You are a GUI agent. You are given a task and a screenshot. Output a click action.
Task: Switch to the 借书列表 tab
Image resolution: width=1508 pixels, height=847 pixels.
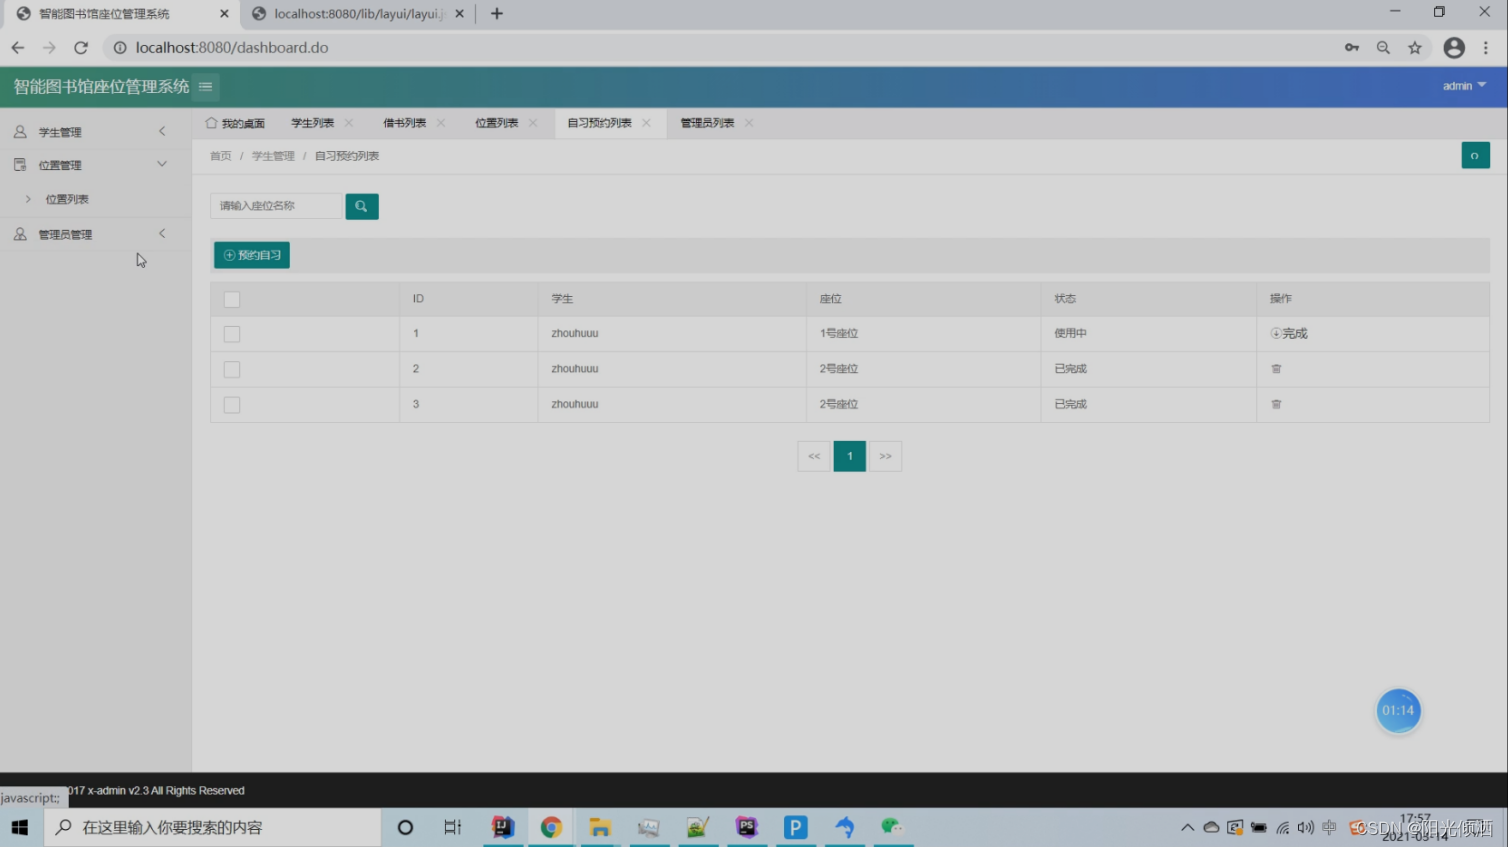coord(405,123)
